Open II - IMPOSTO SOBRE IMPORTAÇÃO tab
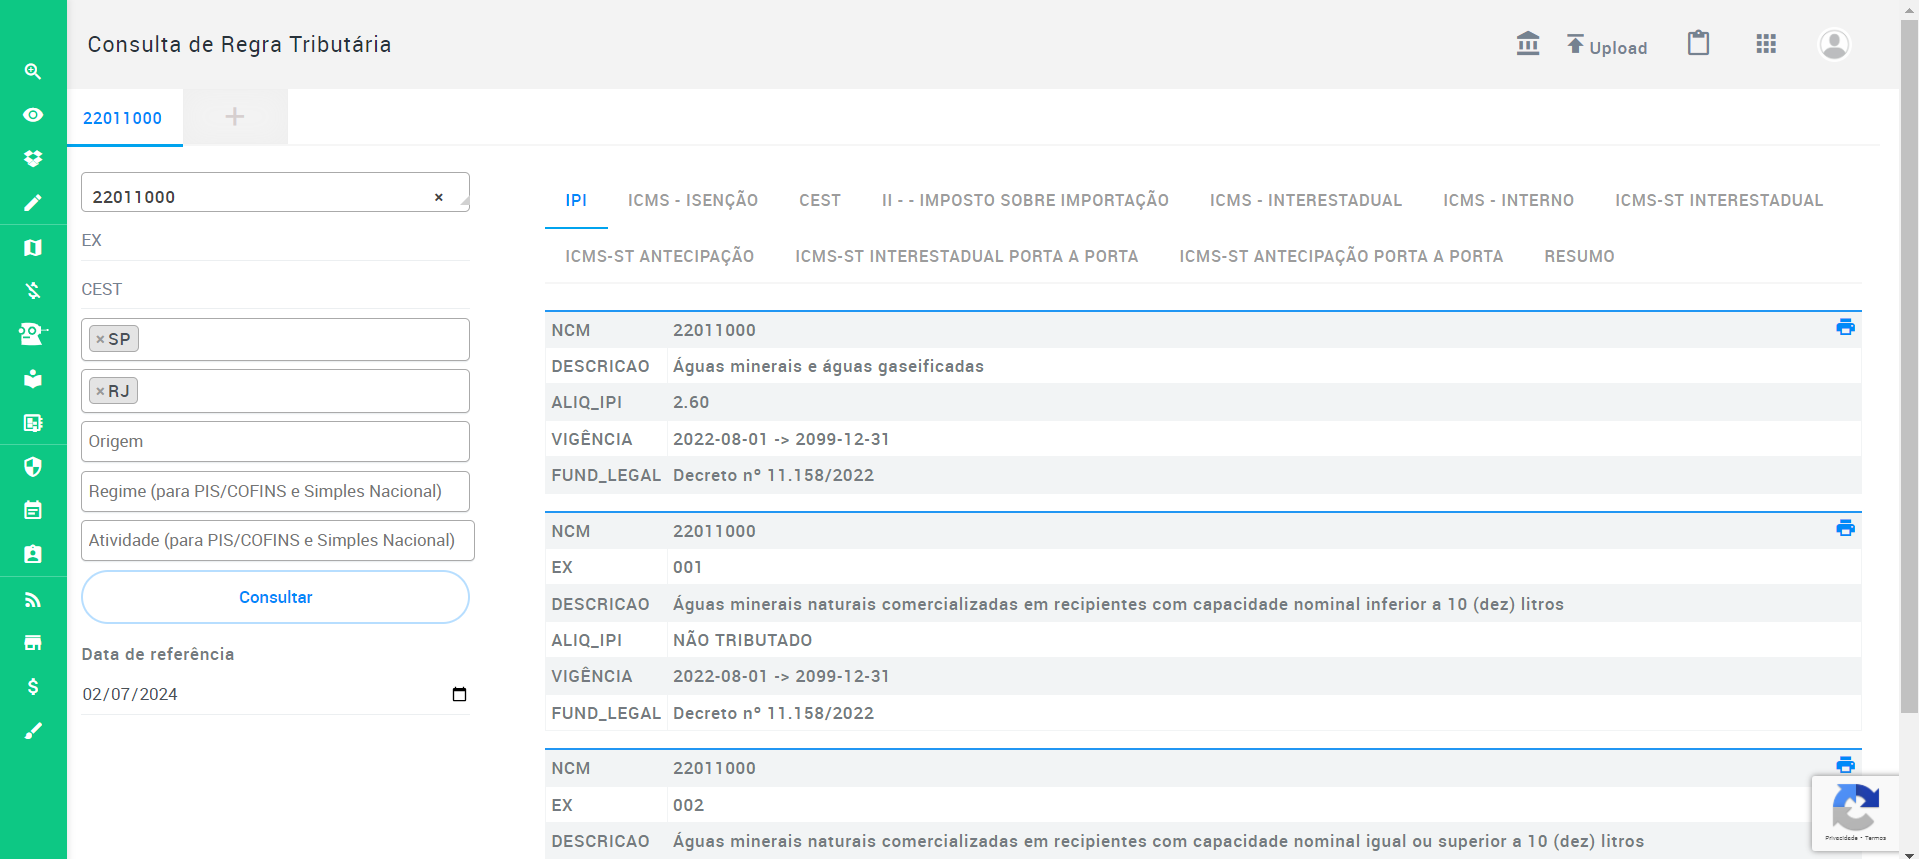The height and width of the screenshot is (859, 1919). point(1025,200)
